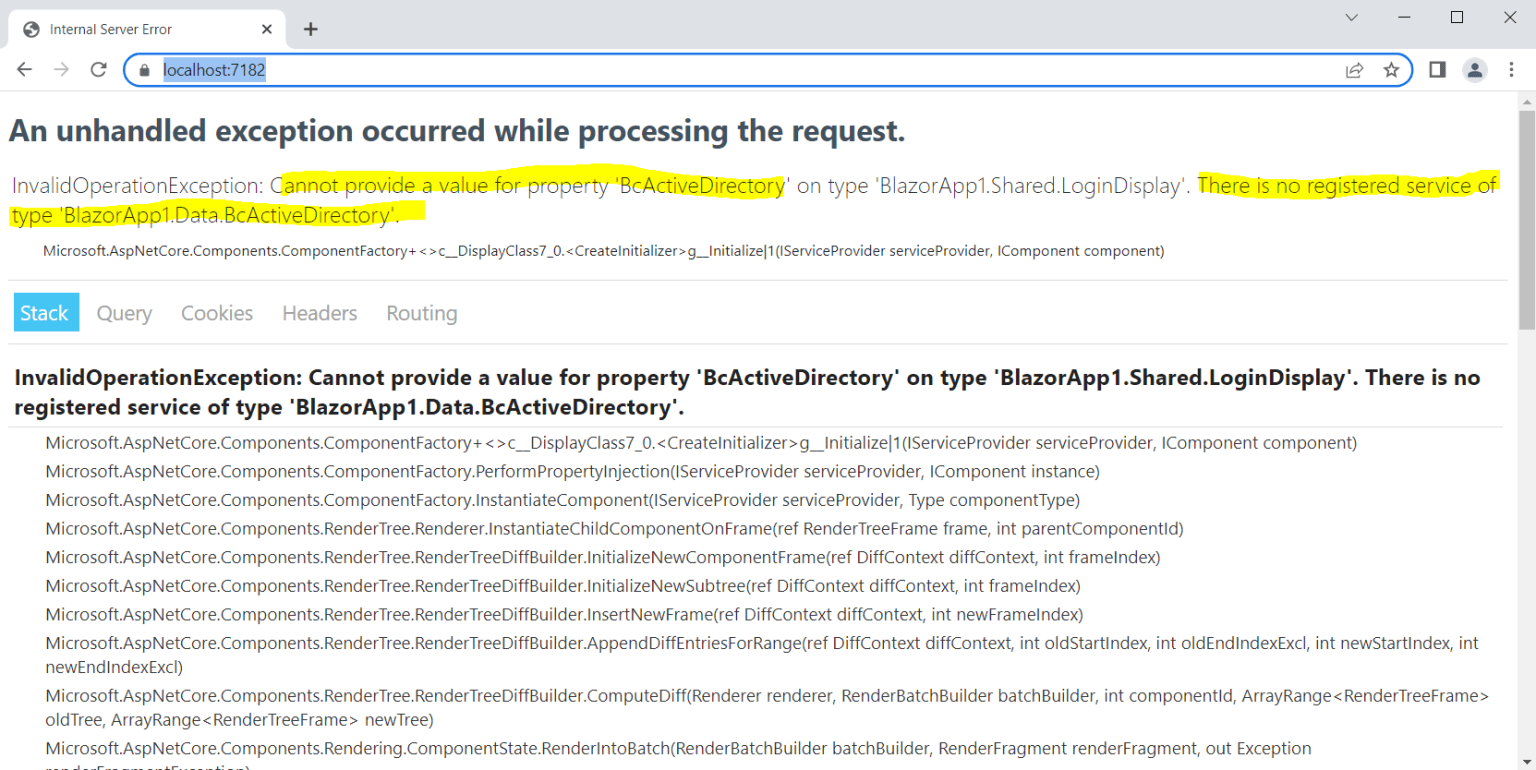Open Chrome's three-dot menu
Viewport: 1536px width, 770px height.
tap(1511, 70)
